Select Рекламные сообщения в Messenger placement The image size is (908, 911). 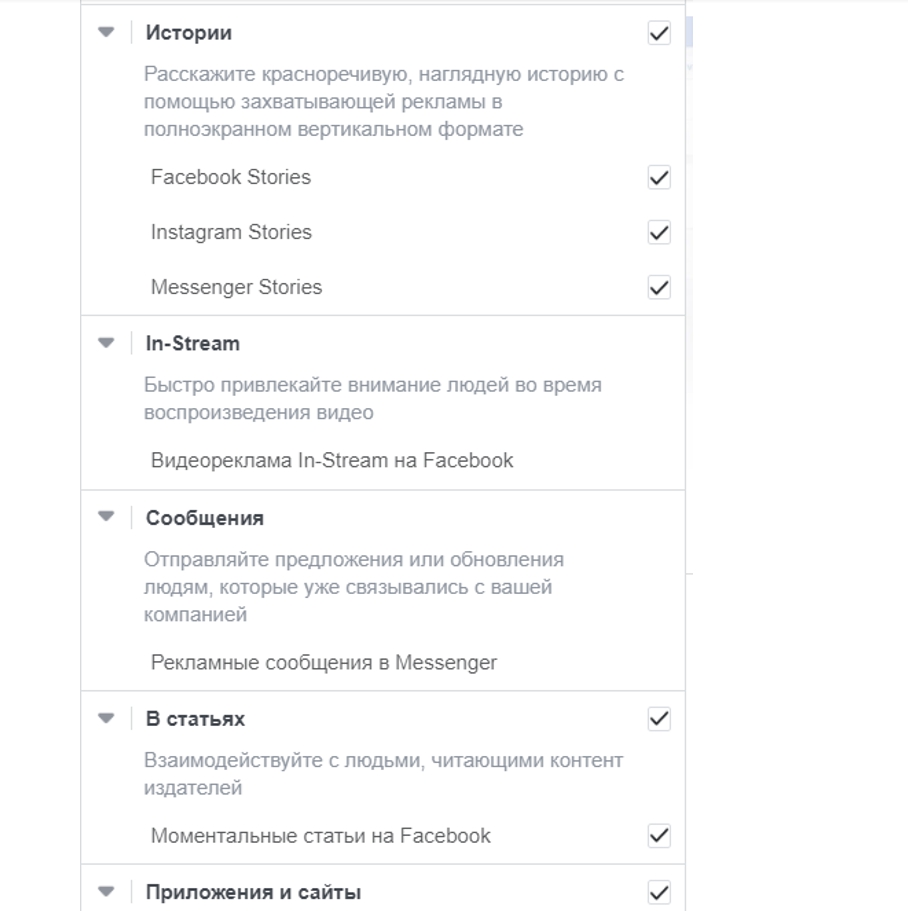(323, 662)
